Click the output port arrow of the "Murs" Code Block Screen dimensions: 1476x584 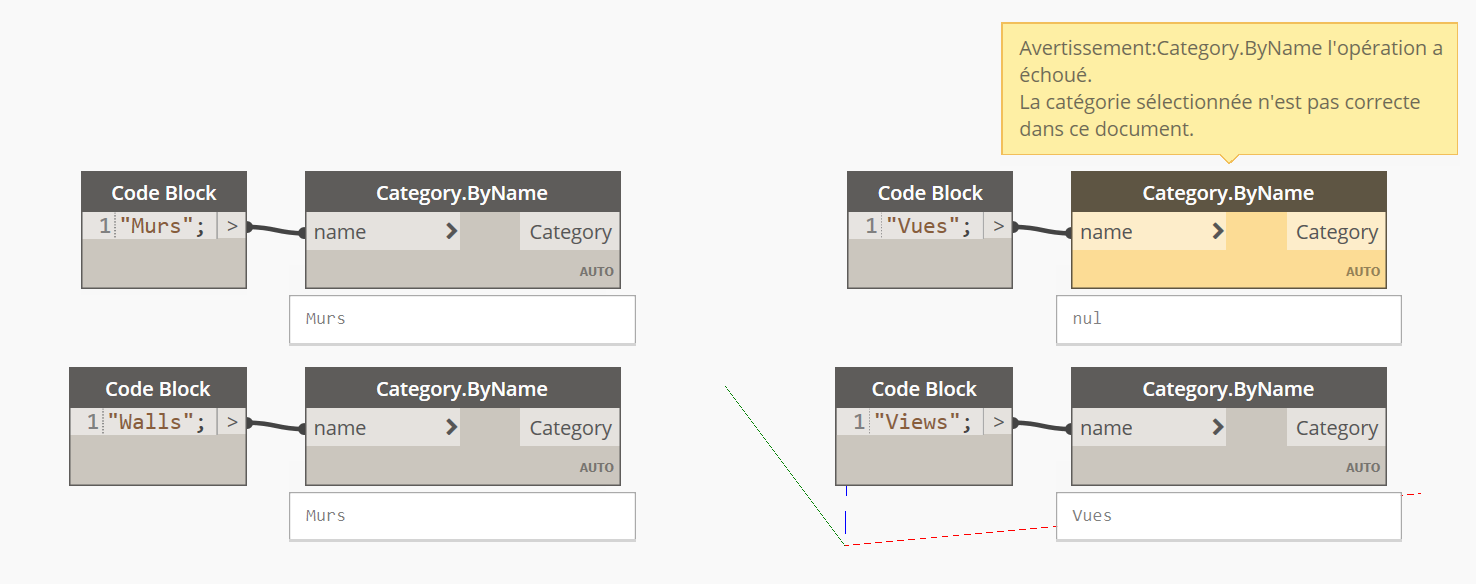click(x=232, y=226)
